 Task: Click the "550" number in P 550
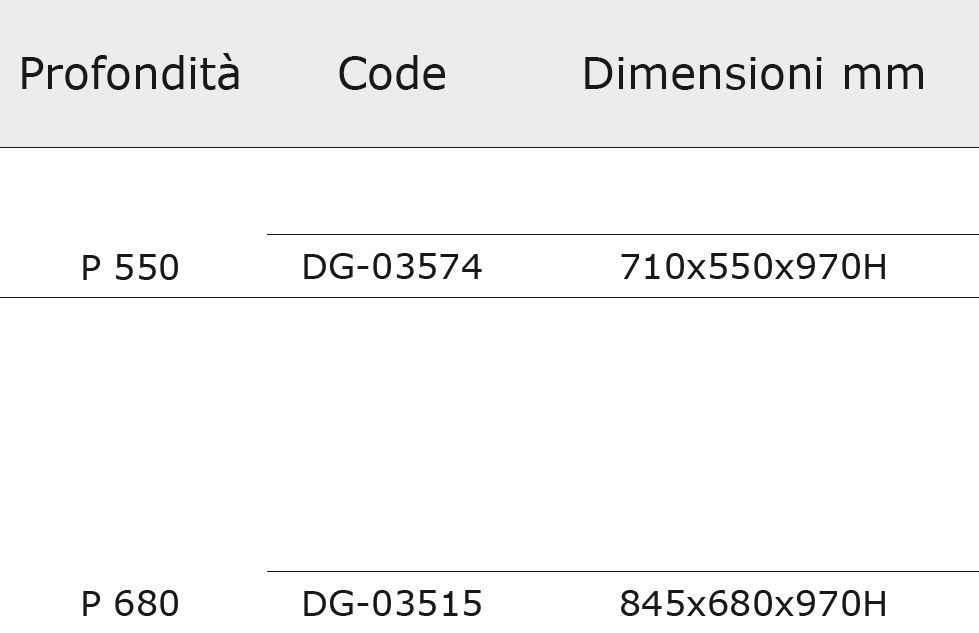(x=147, y=267)
